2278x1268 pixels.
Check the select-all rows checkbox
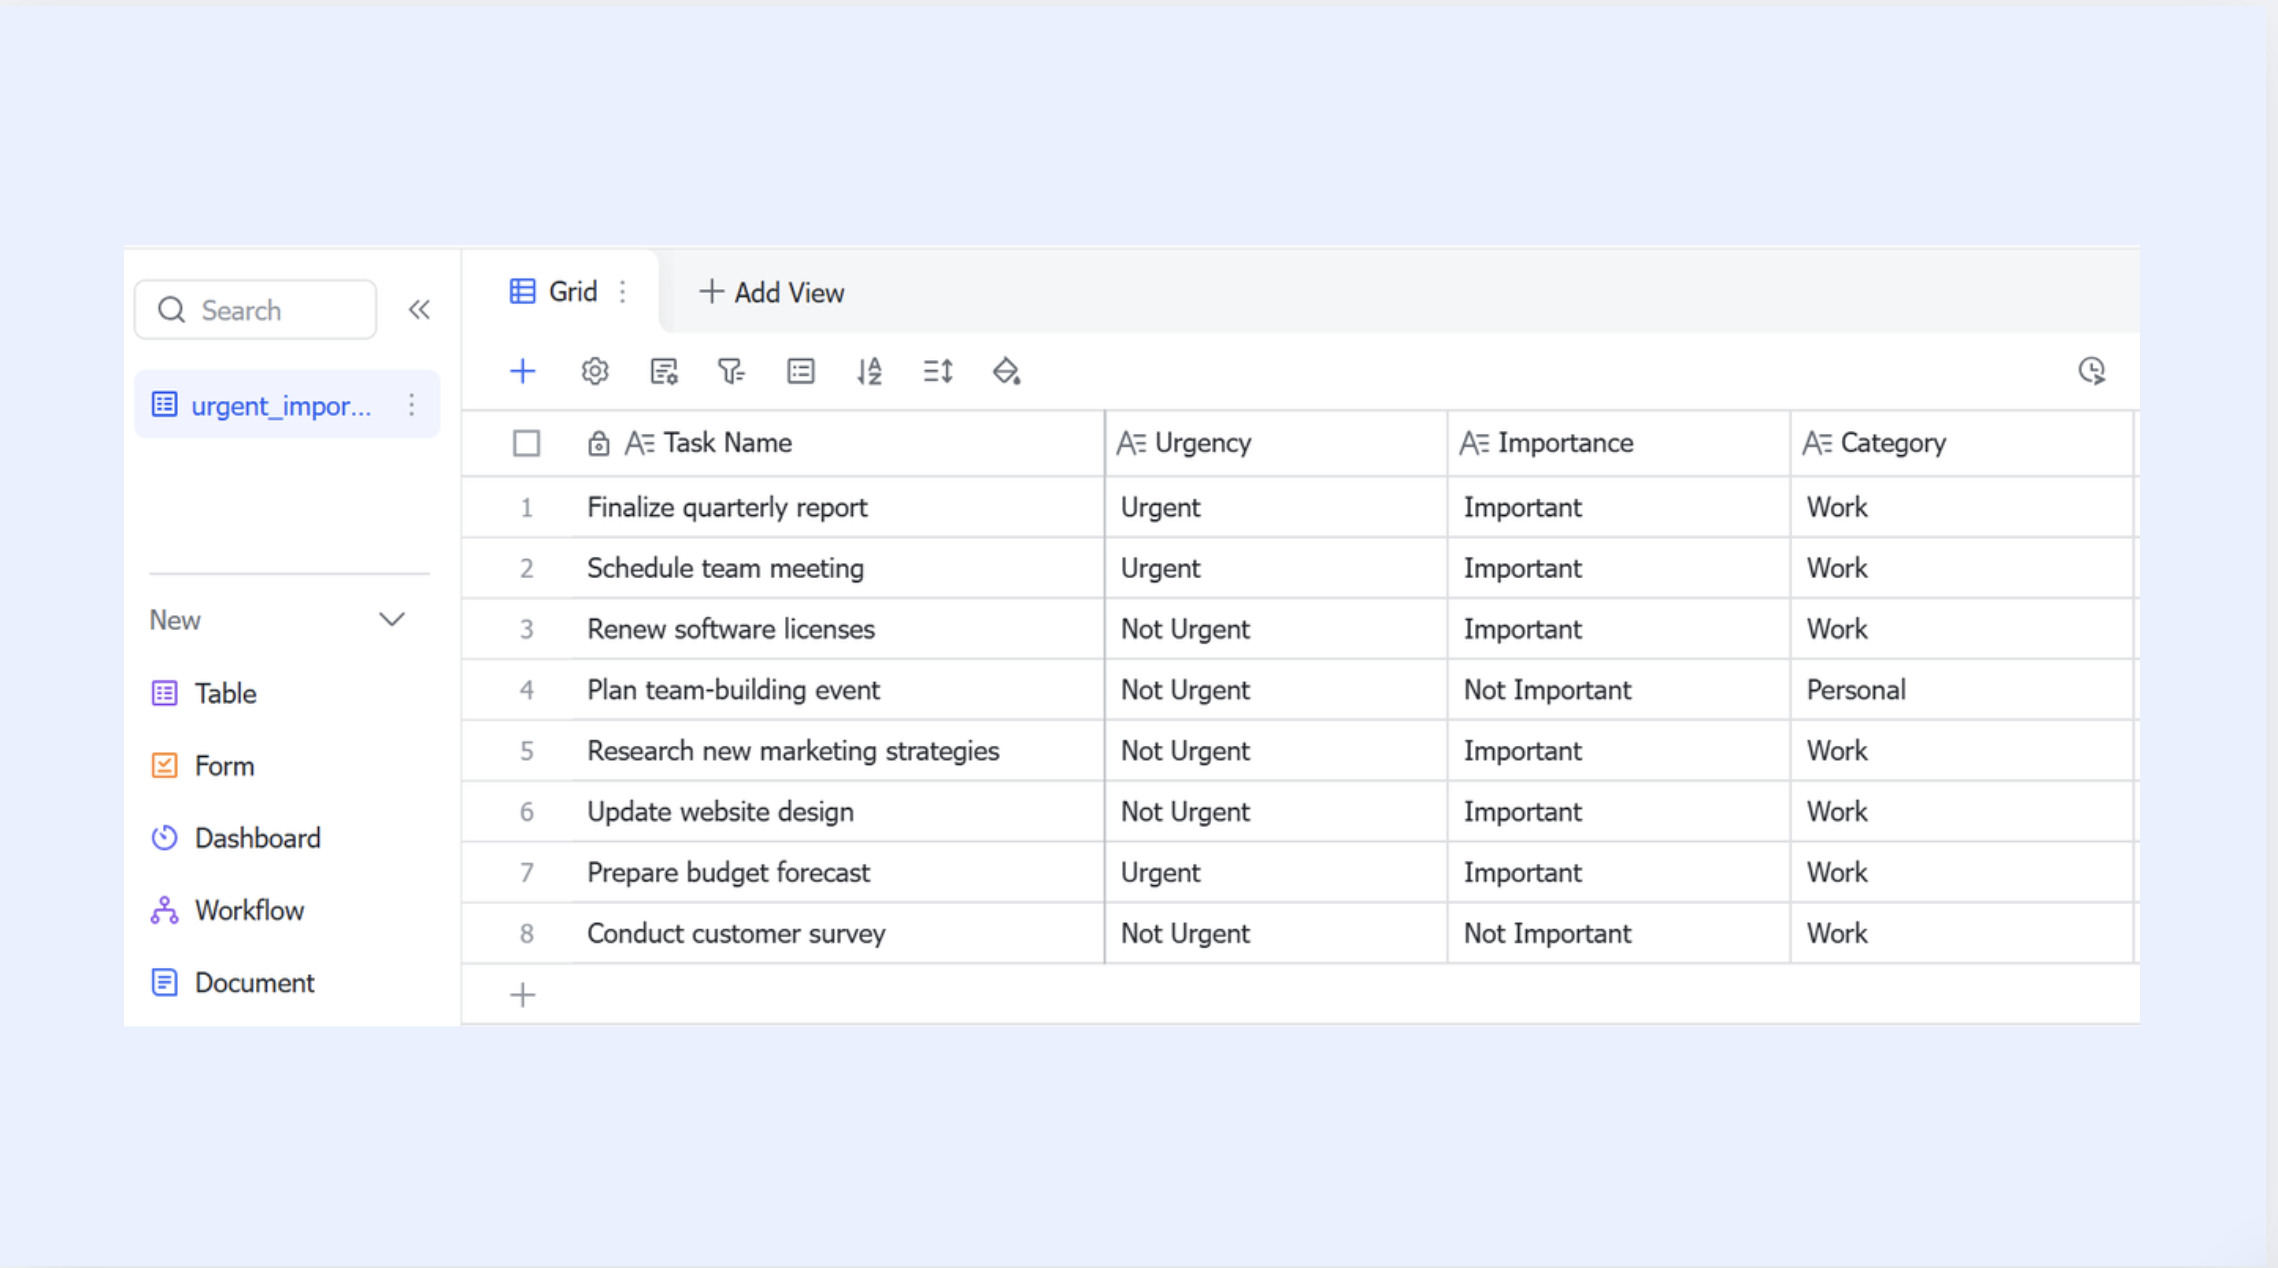click(x=526, y=443)
